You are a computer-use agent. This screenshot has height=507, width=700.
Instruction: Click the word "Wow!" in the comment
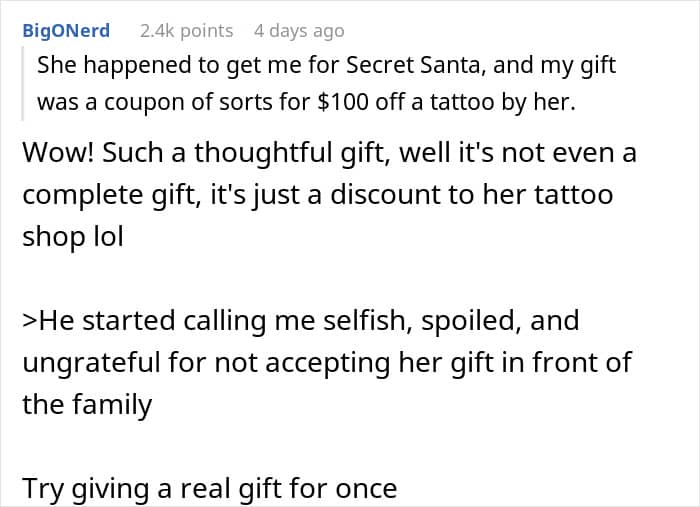(62, 154)
